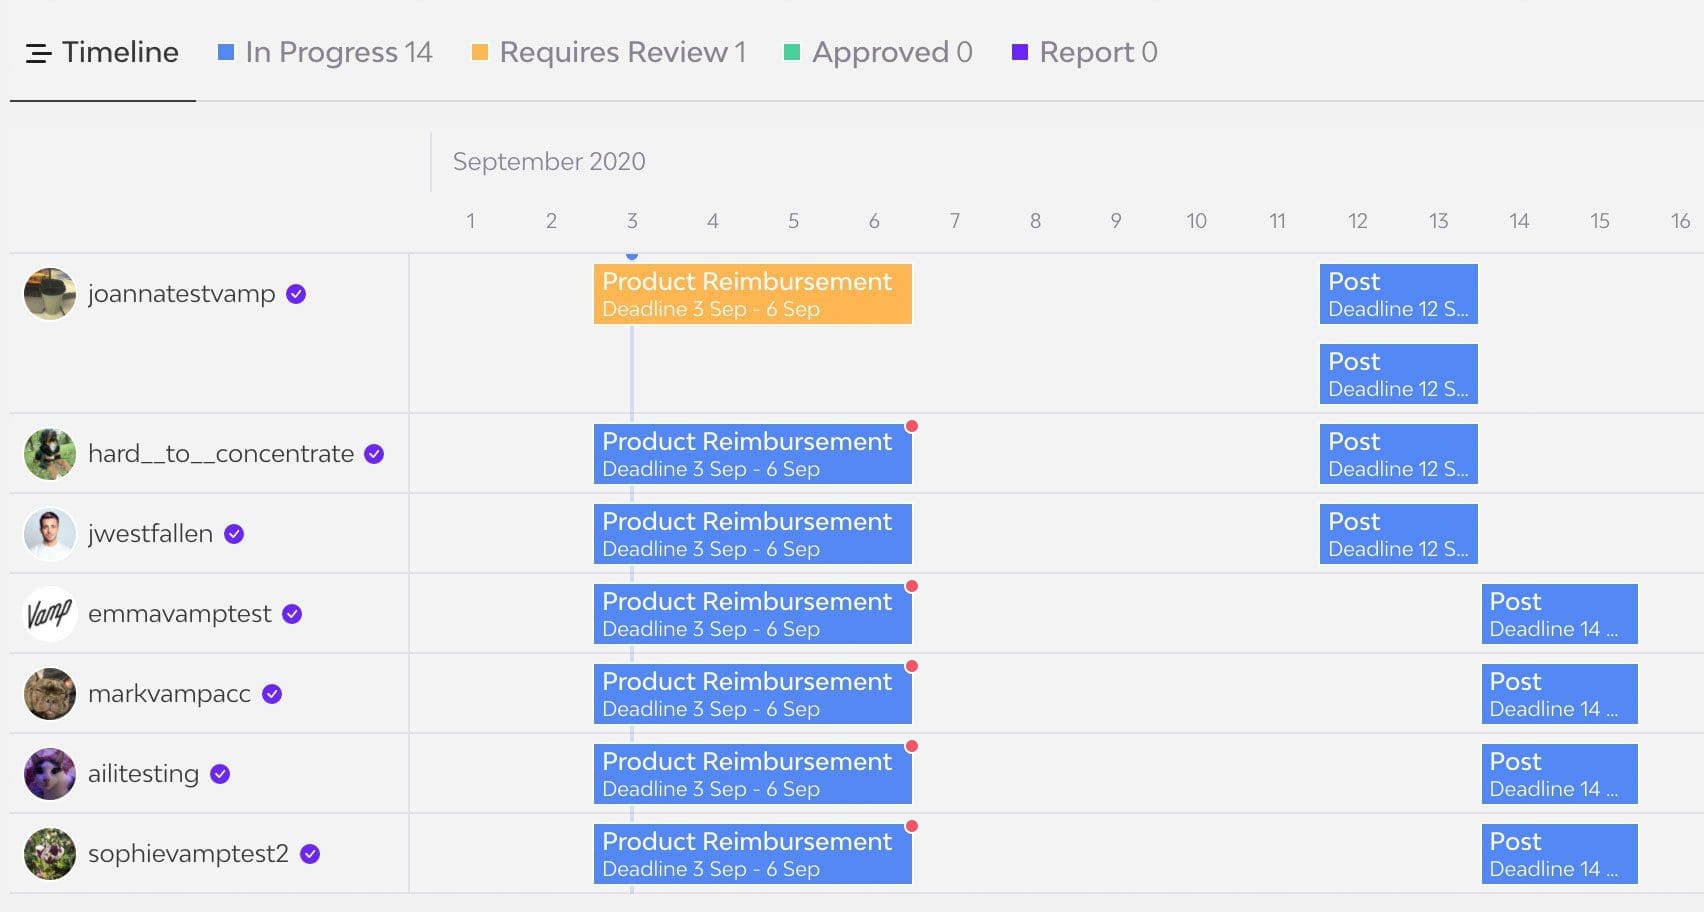
Task: Toggle the In Progress blue legend square
Action: (x=224, y=49)
